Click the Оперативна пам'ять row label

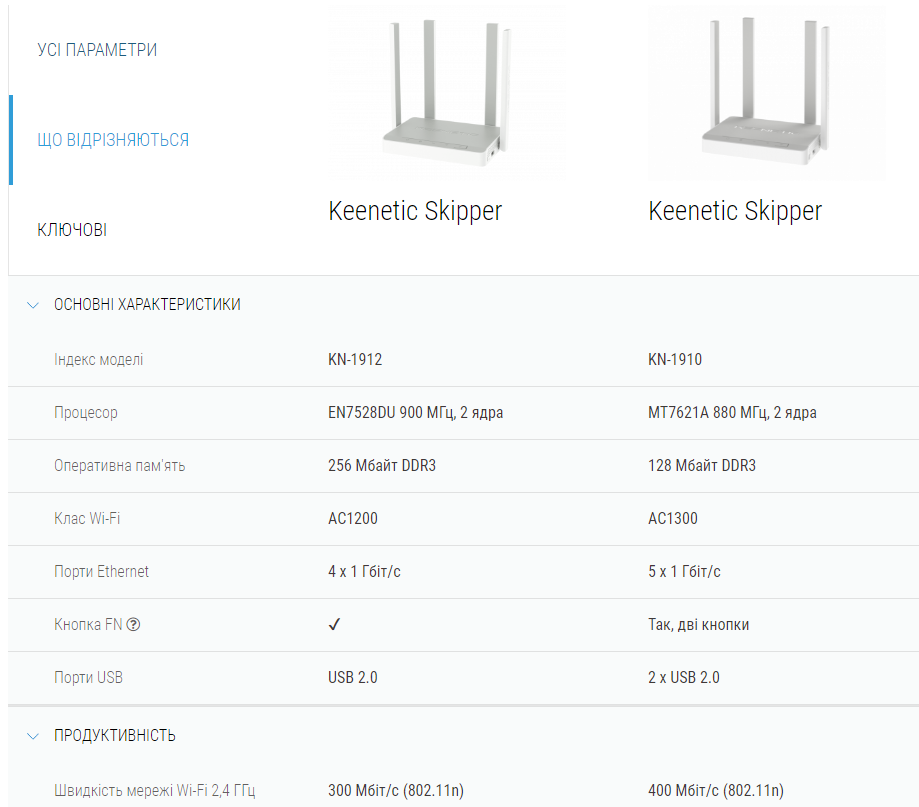point(119,466)
